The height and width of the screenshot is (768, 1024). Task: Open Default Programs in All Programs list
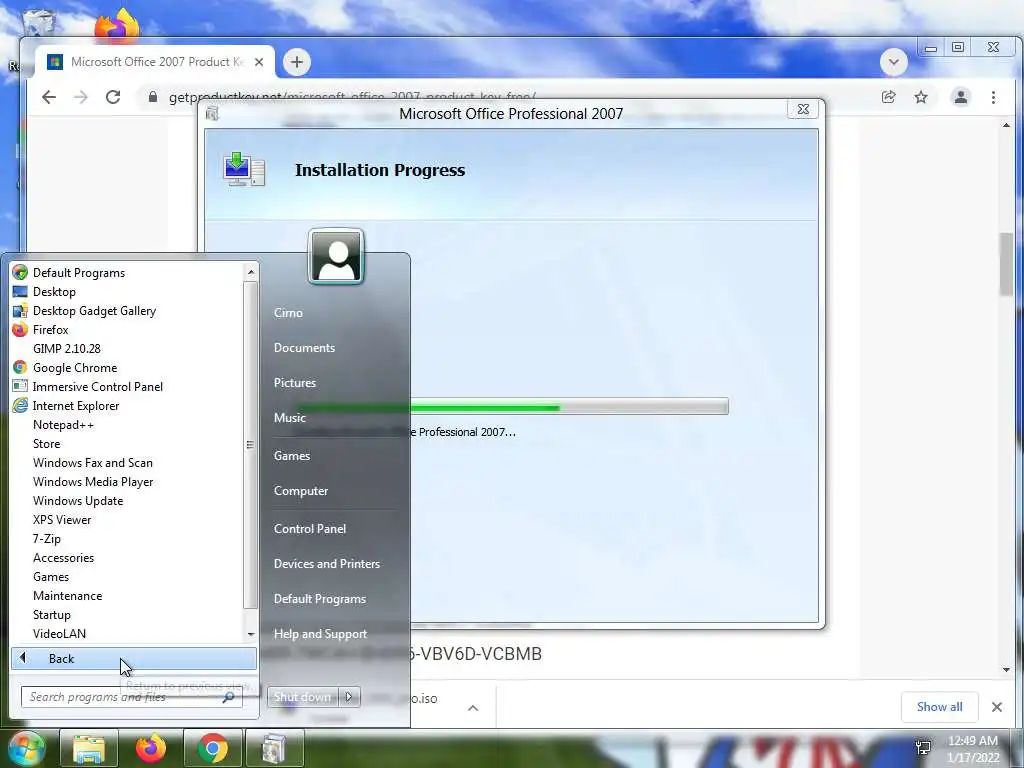click(x=78, y=273)
